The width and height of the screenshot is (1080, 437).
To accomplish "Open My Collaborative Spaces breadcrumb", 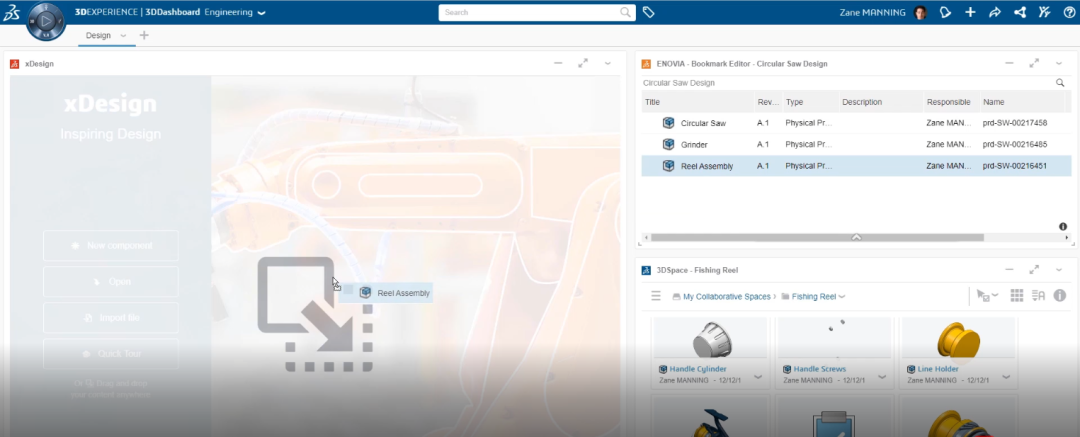I will click(726, 296).
